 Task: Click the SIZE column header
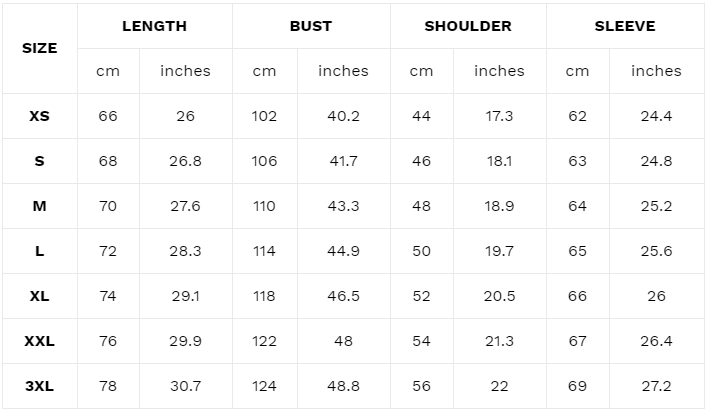(40, 48)
